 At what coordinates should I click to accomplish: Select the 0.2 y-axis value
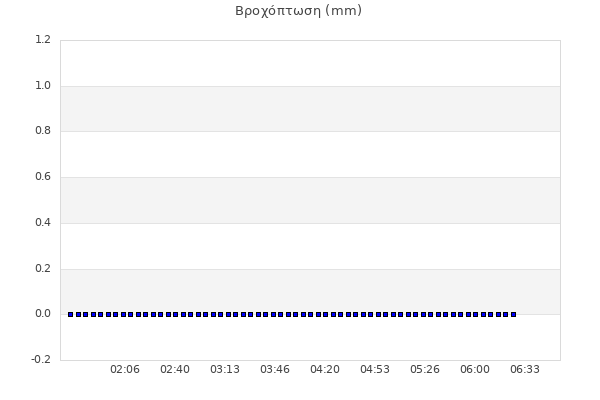[x=43, y=269]
